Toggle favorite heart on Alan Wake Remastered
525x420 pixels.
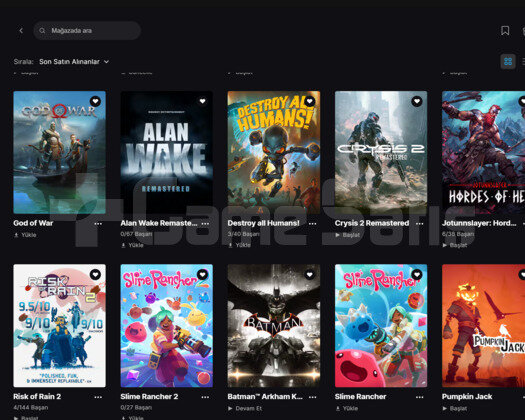coord(203,101)
